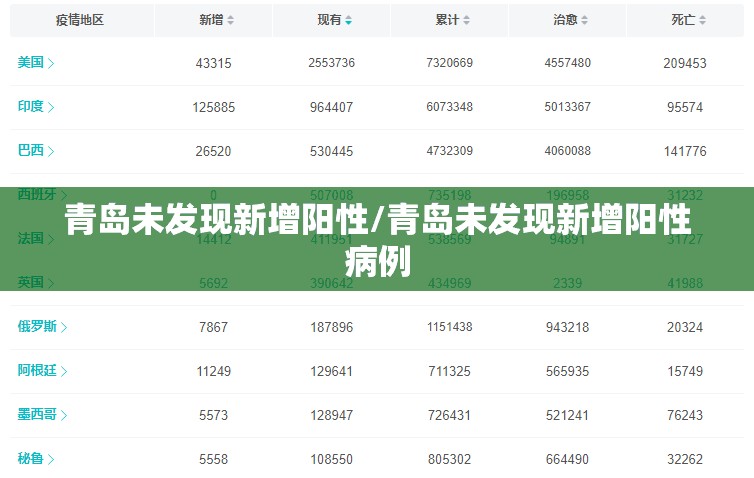Select the 美国 active cases value 2553736
This screenshot has height=478, width=754.
(x=331, y=63)
